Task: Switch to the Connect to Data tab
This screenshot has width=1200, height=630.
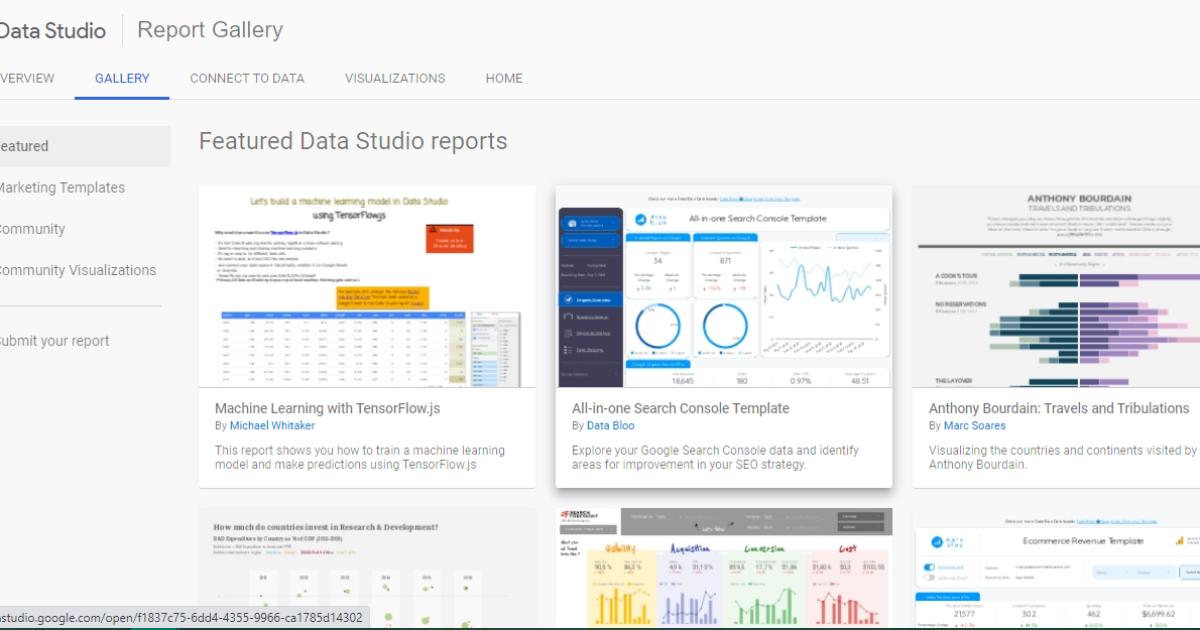Action: tap(246, 78)
